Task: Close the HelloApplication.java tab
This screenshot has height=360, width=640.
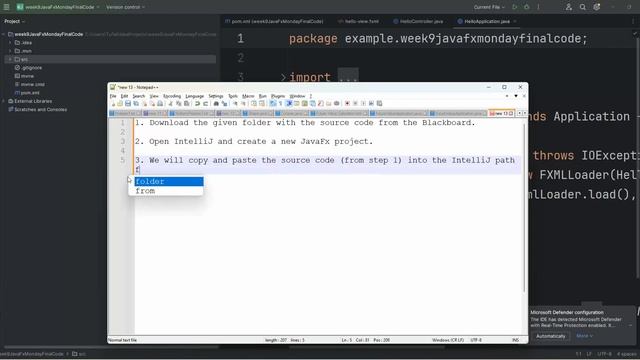Action: [x=515, y=21]
